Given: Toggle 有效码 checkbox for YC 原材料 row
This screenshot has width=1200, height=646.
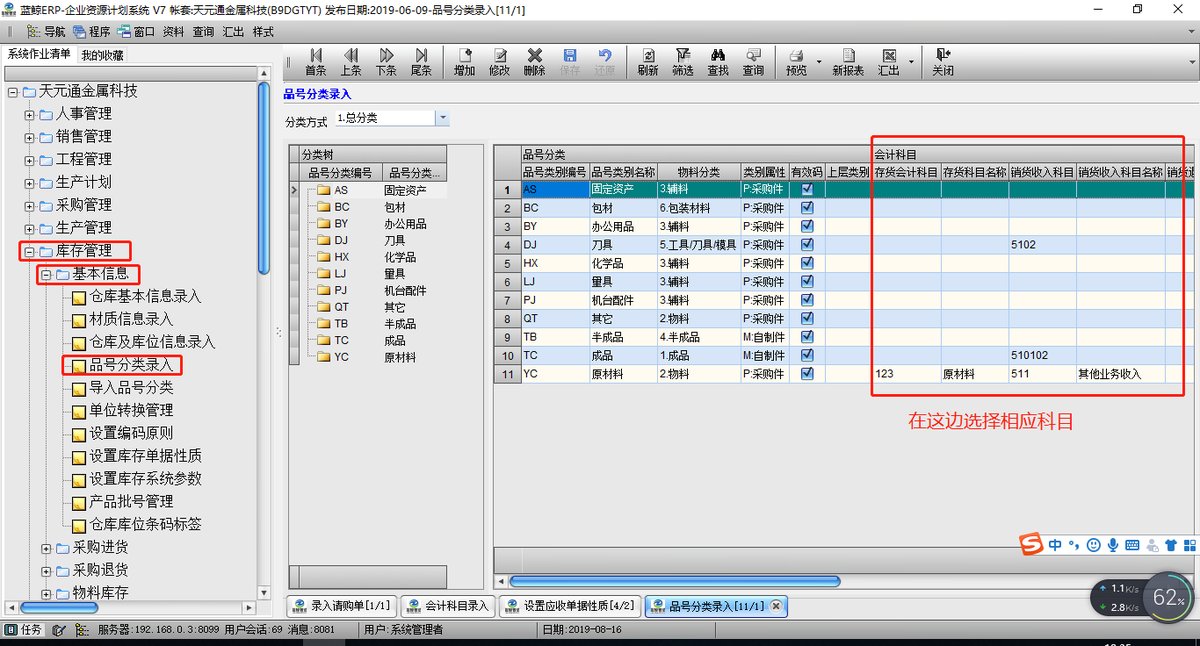Looking at the screenshot, I should click(x=807, y=374).
